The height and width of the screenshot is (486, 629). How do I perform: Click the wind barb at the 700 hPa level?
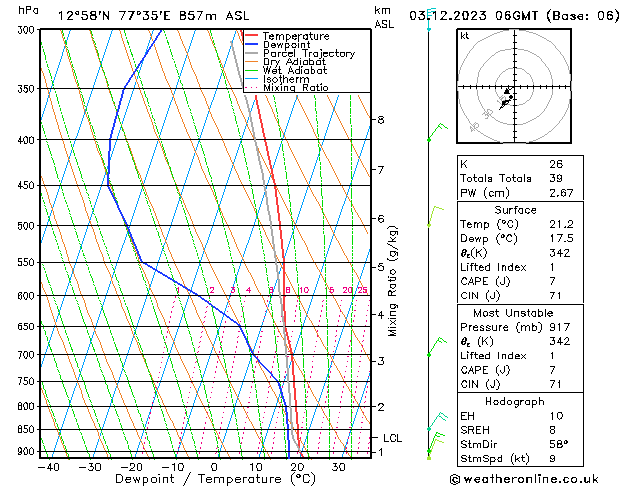[437, 347]
